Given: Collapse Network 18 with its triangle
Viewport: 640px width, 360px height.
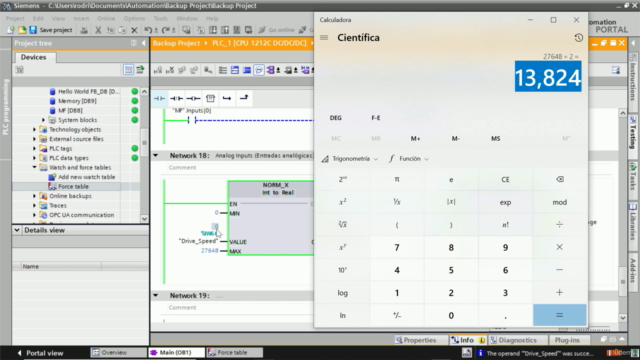Looking at the screenshot, I should [156, 156].
